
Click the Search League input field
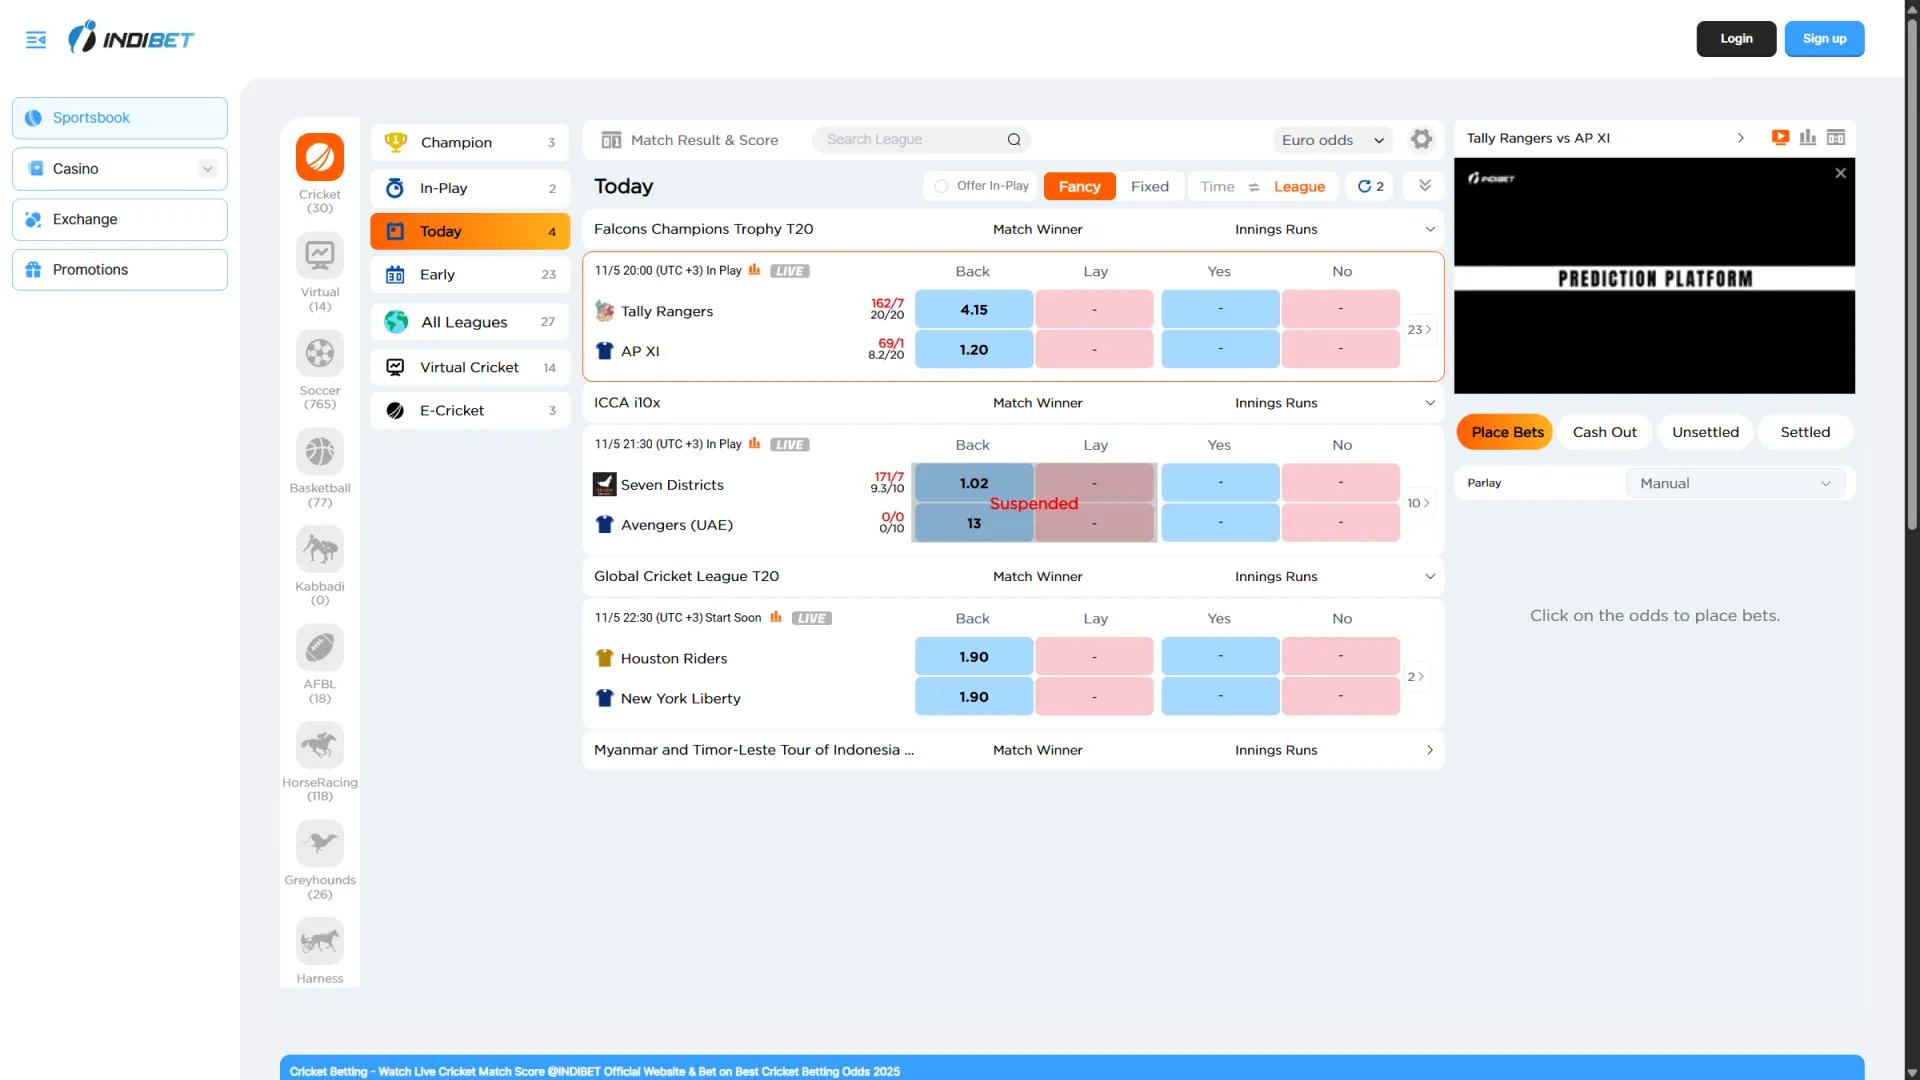tap(910, 140)
